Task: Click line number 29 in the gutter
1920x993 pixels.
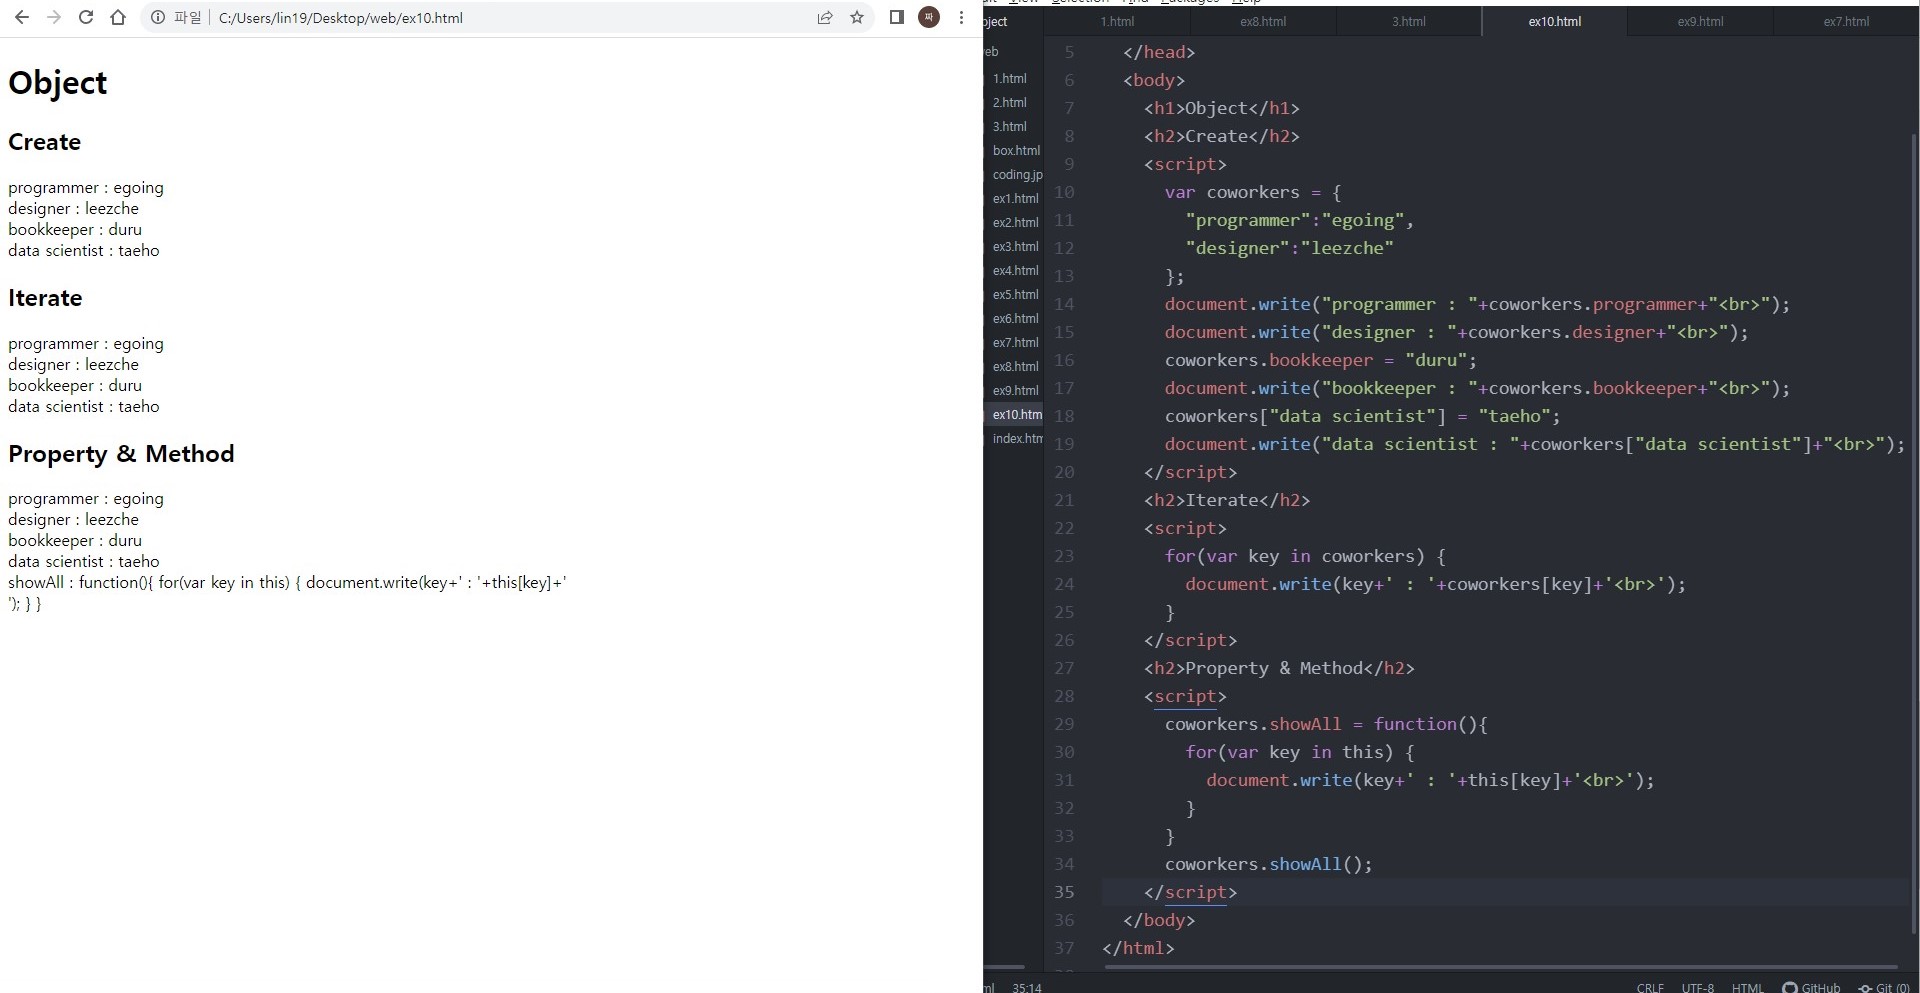Action: pos(1064,724)
